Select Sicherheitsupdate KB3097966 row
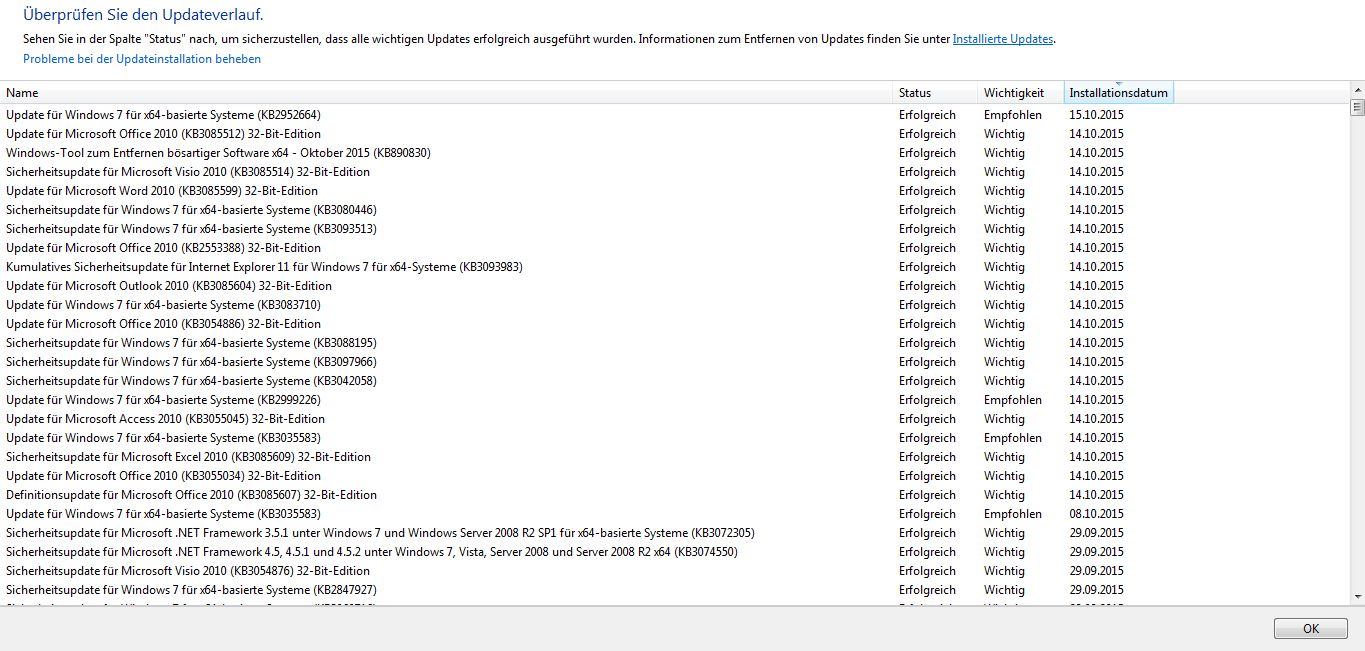 [675, 362]
